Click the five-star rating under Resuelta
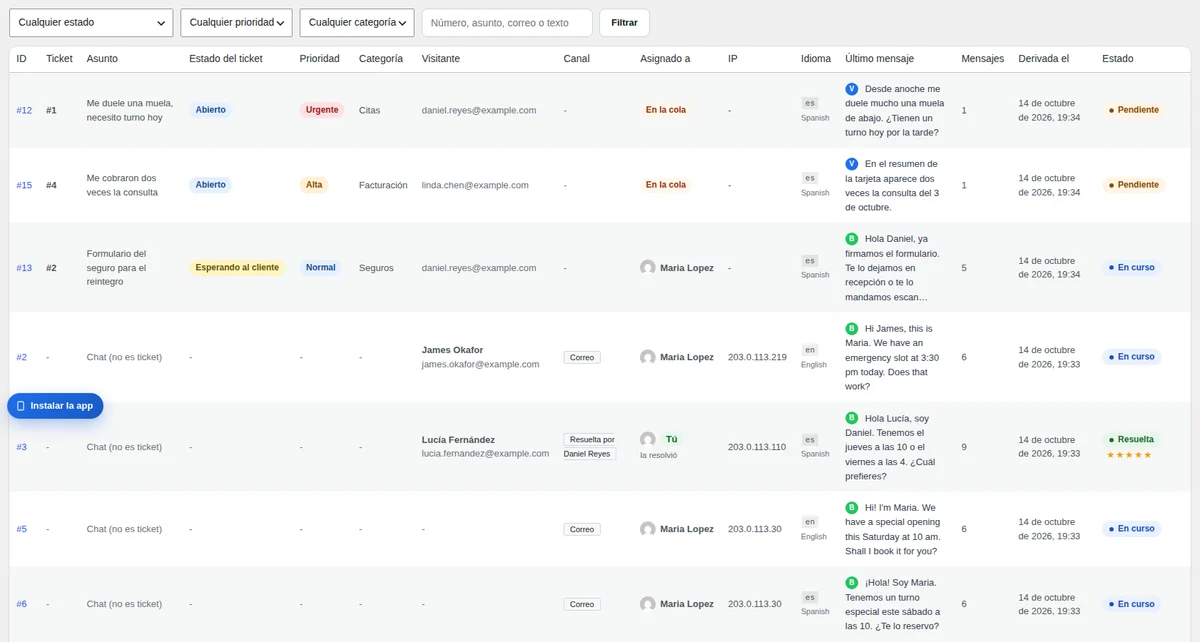 pyautogui.click(x=1129, y=455)
